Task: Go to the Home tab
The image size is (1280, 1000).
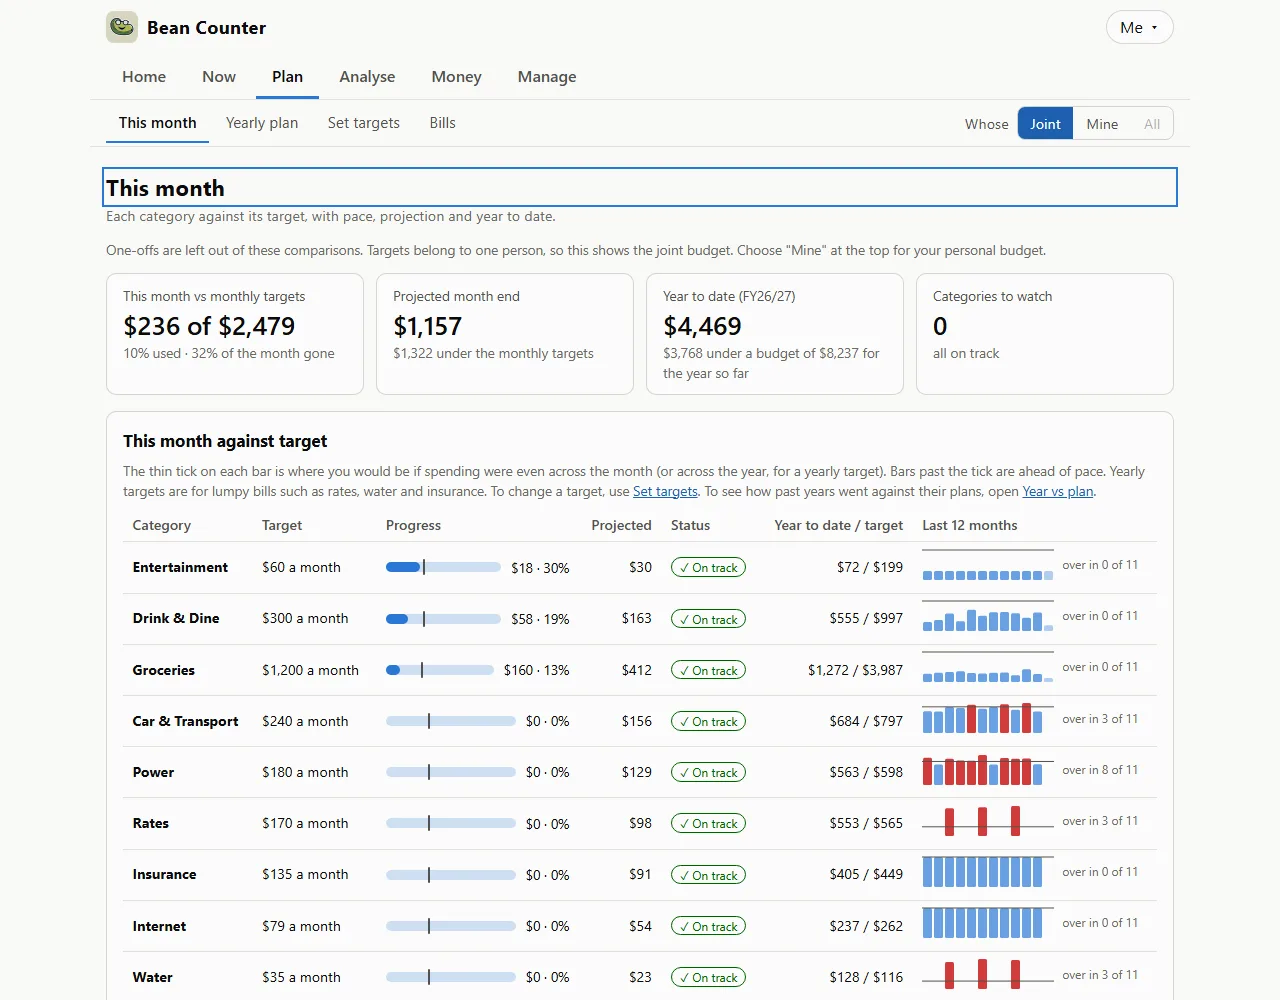Action: 144,77
